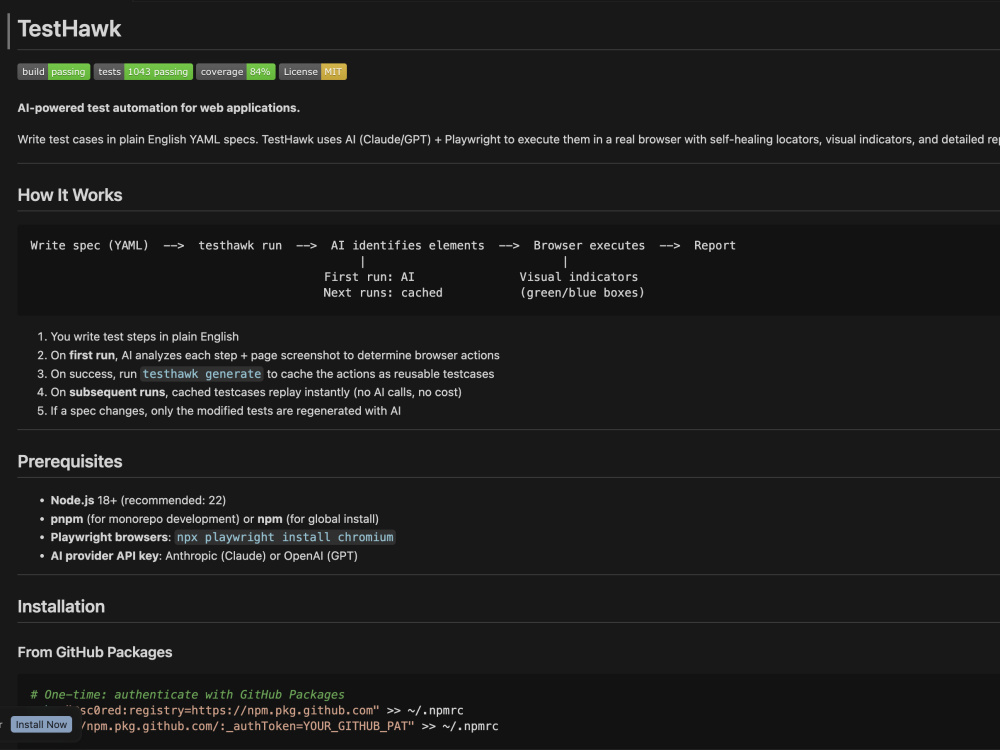Viewport: 1000px width, 750px height.
Task: Click the pnpm or npm prerequisite line
Action: click(215, 518)
